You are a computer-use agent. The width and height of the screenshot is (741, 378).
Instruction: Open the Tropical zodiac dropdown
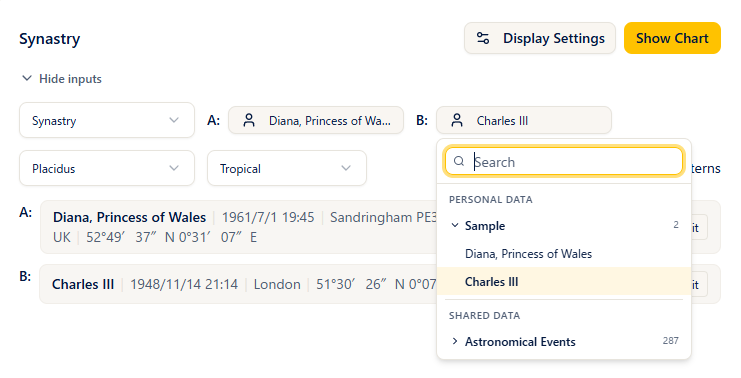click(x=287, y=168)
